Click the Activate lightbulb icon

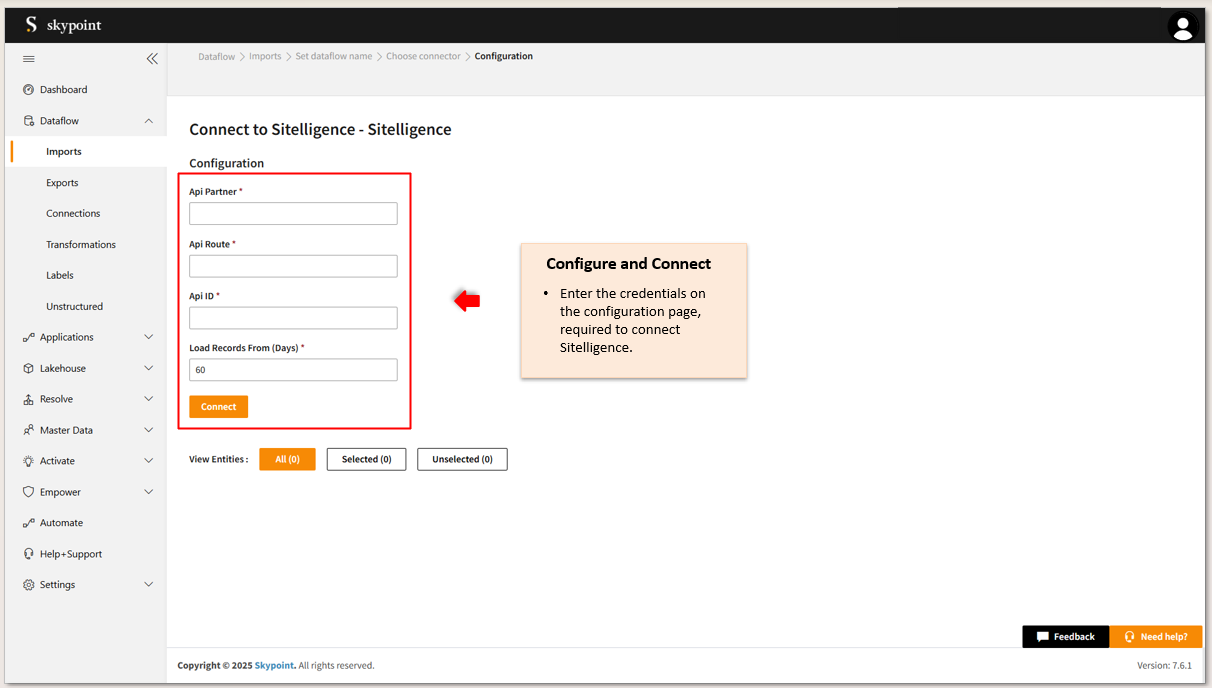coord(29,461)
